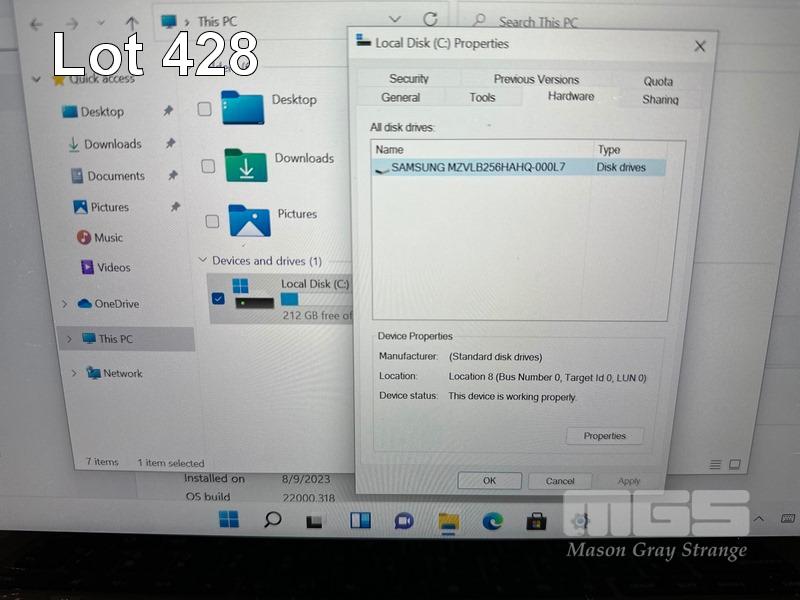Viewport: 800px width, 600px height.
Task: Open Microsoft Store from the taskbar
Action: (x=537, y=521)
